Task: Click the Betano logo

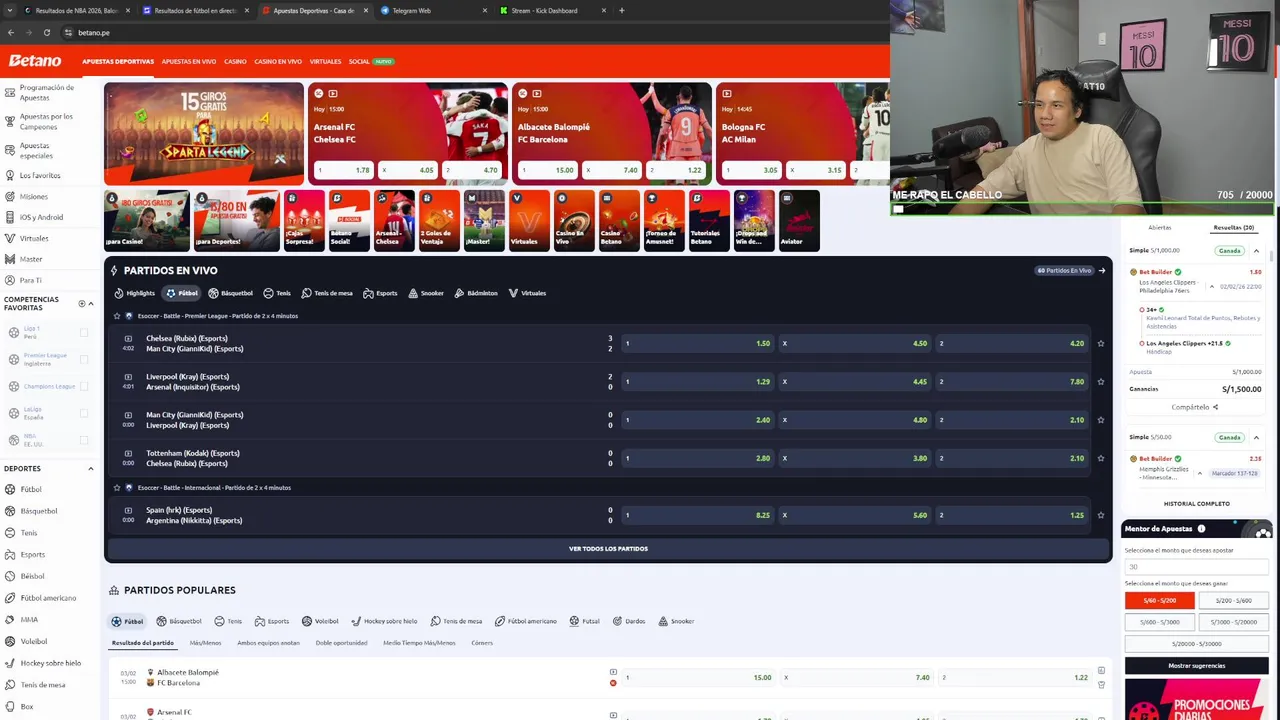Action: coord(35,61)
